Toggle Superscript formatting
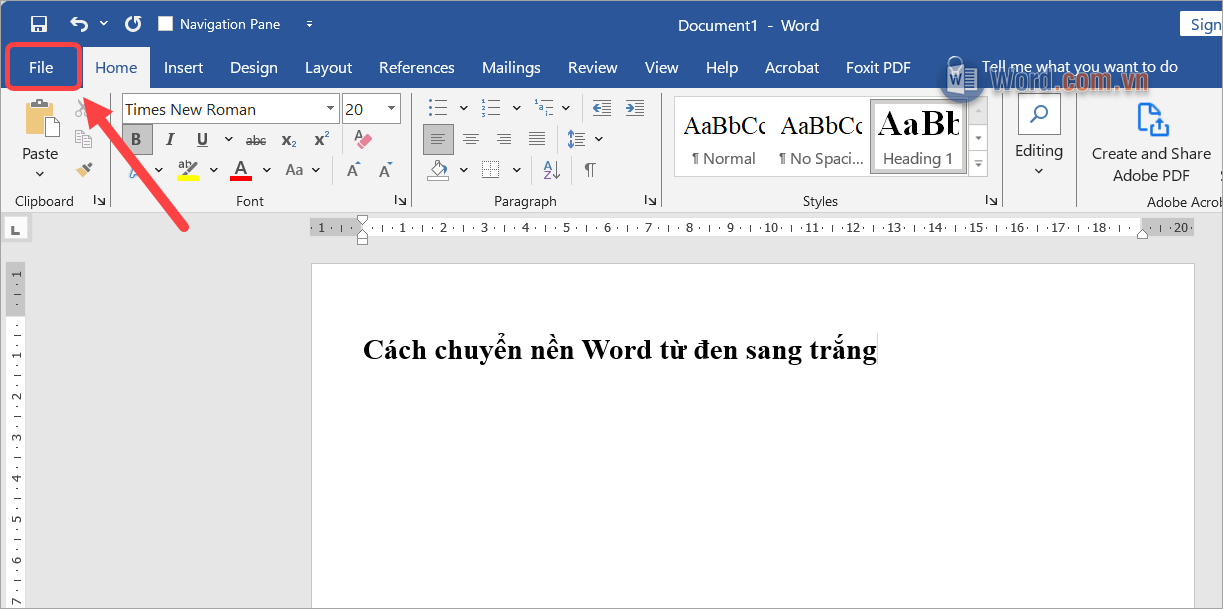1223x609 pixels. [x=321, y=140]
